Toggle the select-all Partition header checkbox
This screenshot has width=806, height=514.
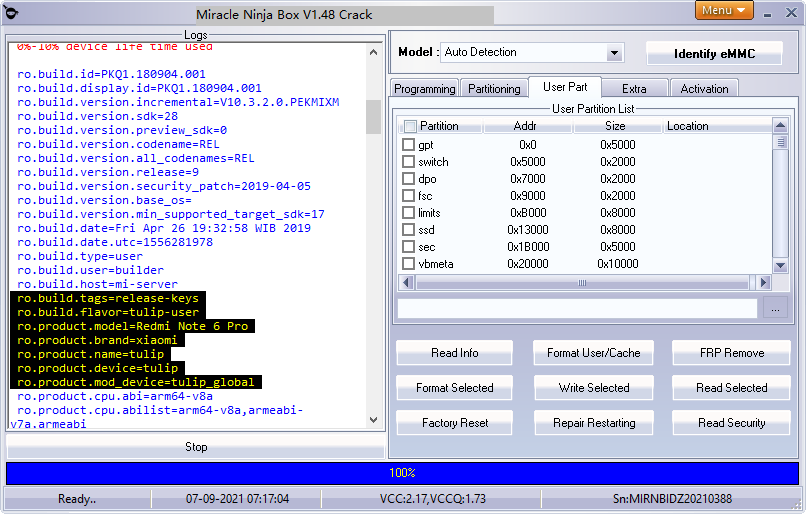point(410,126)
